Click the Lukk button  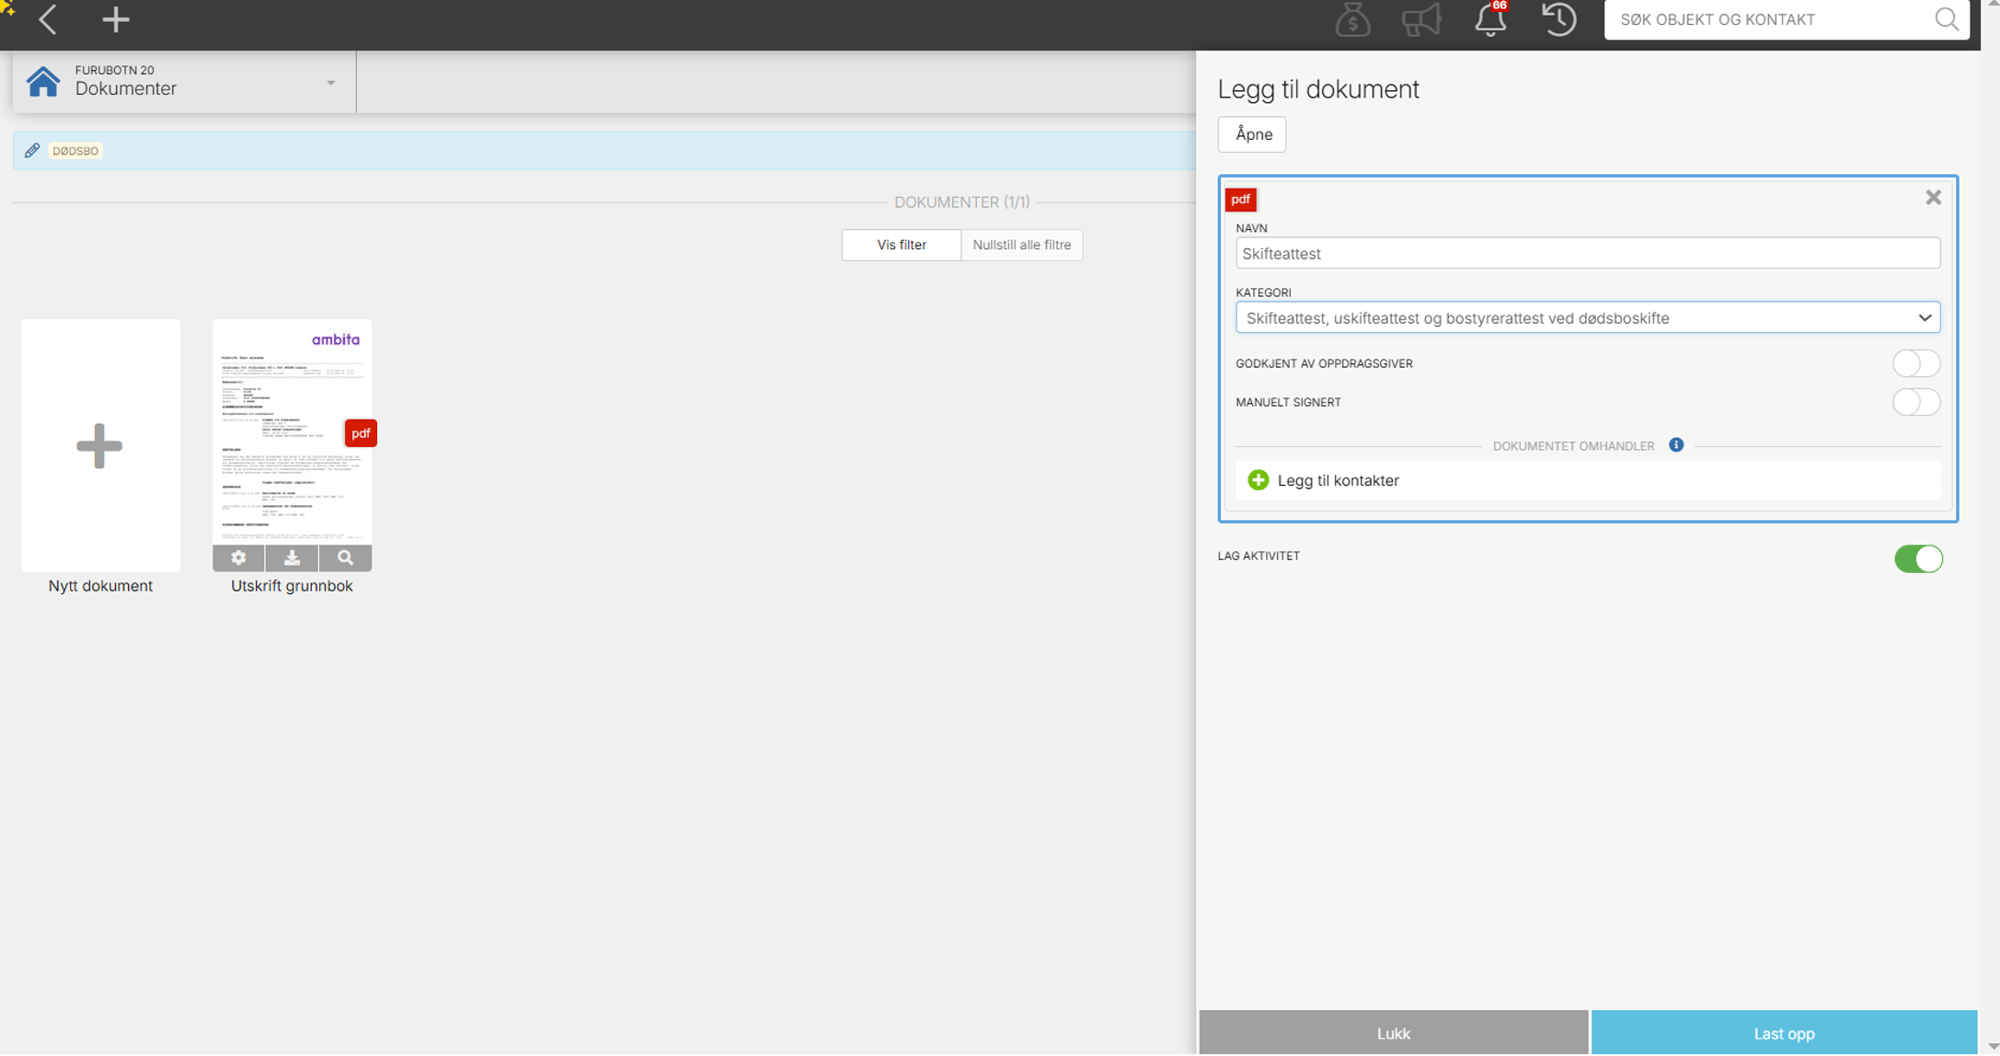point(1393,1033)
